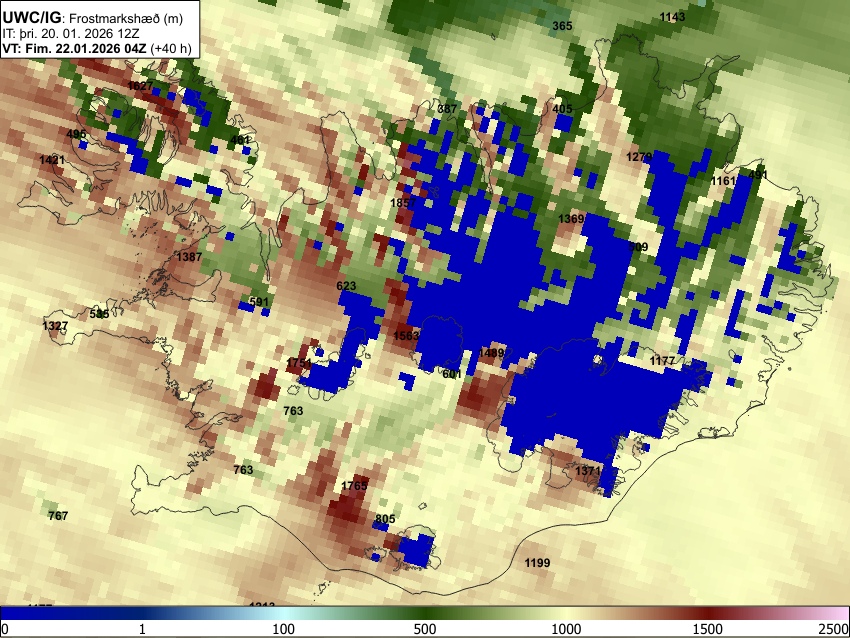
Task: Select the 1371 height label
Action: [588, 471]
